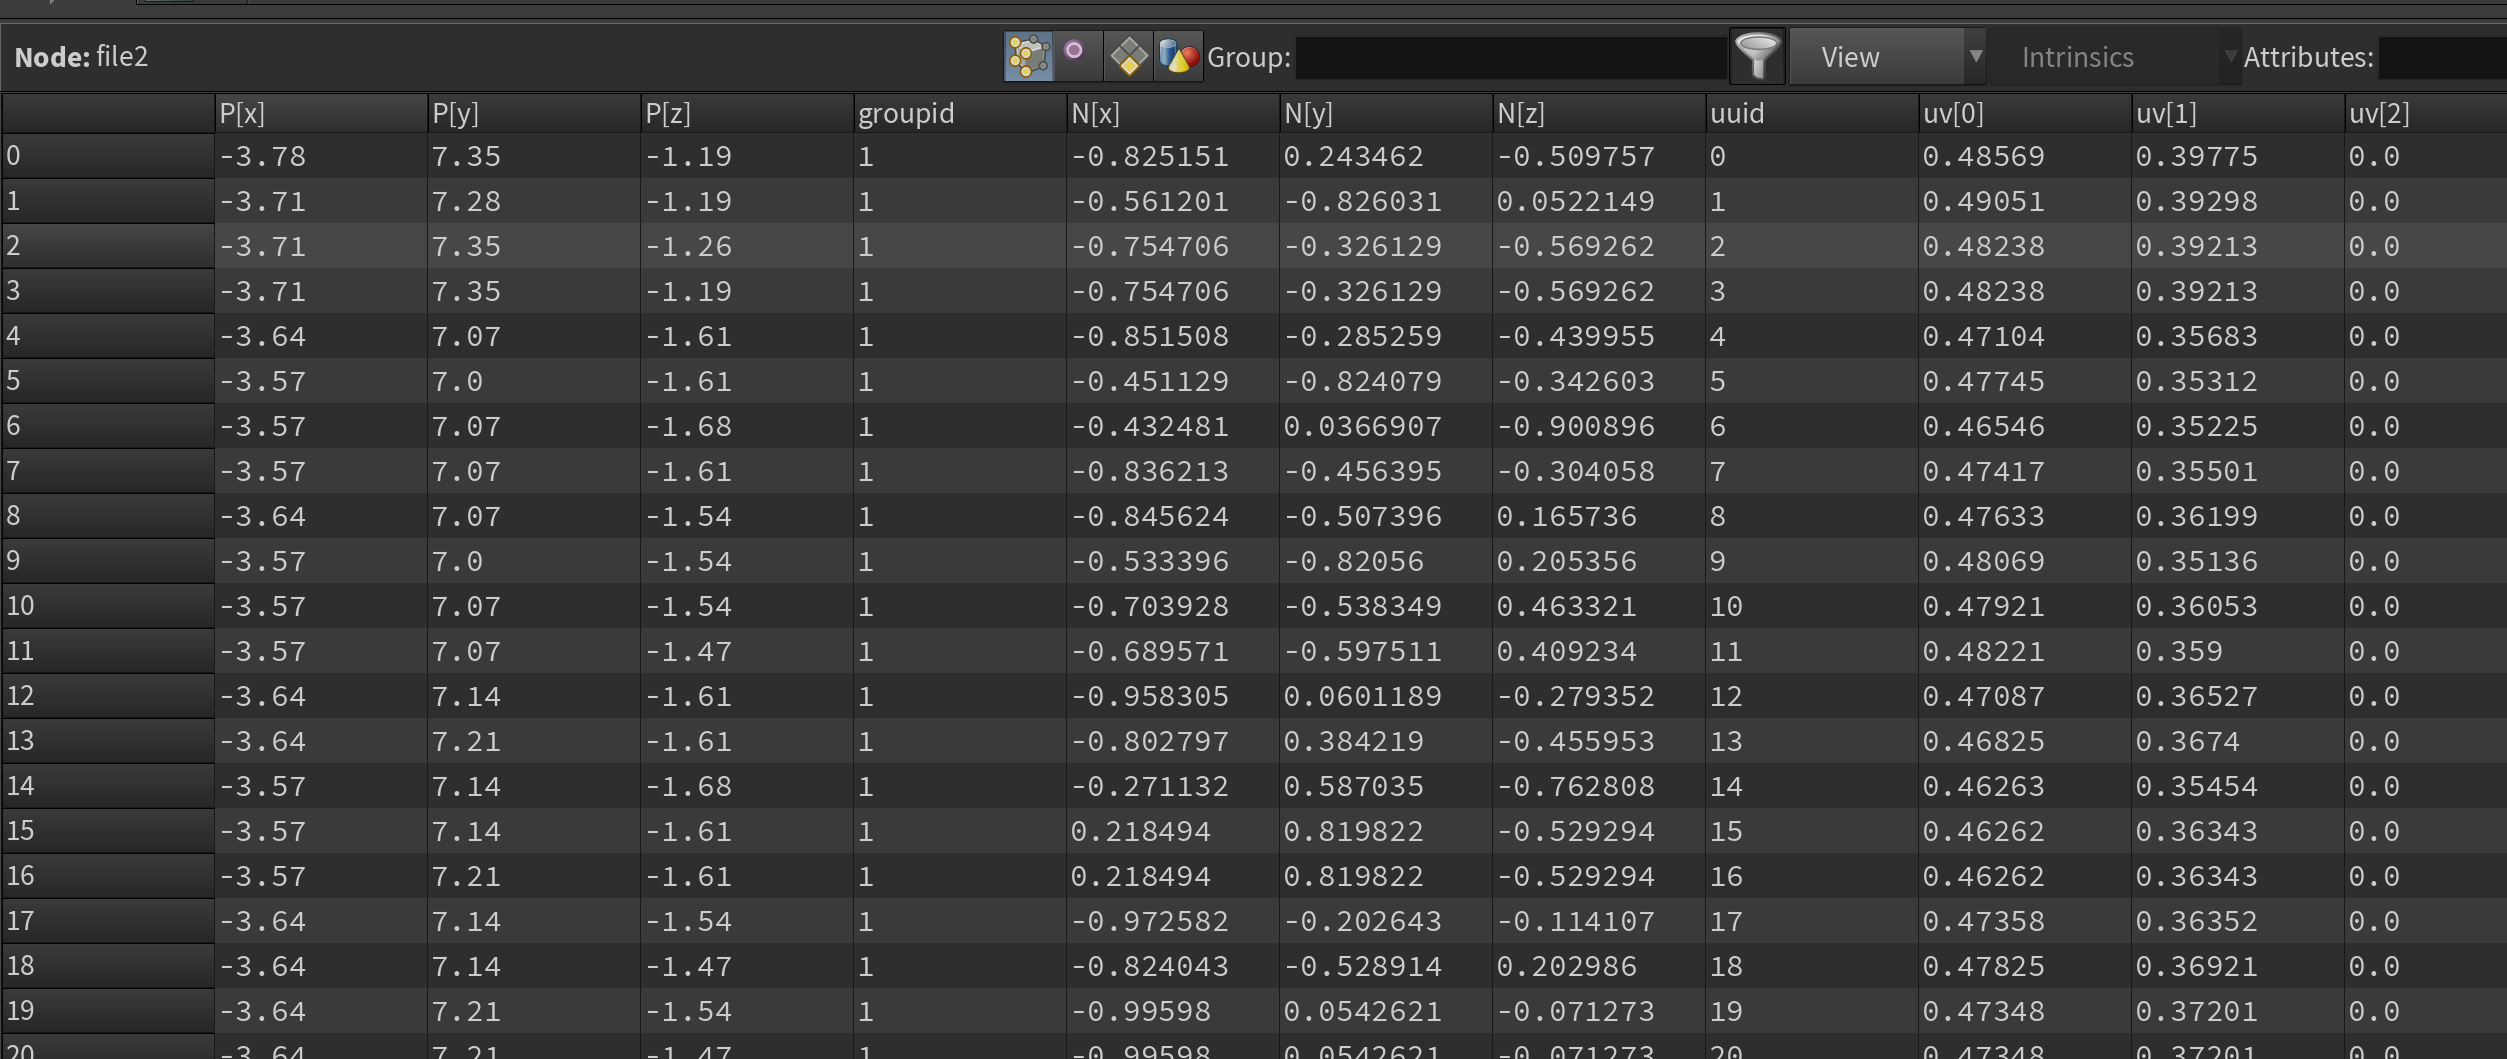Viewport: 2507px width, 1059px height.
Task: Select row header 9
Action: coord(108,561)
